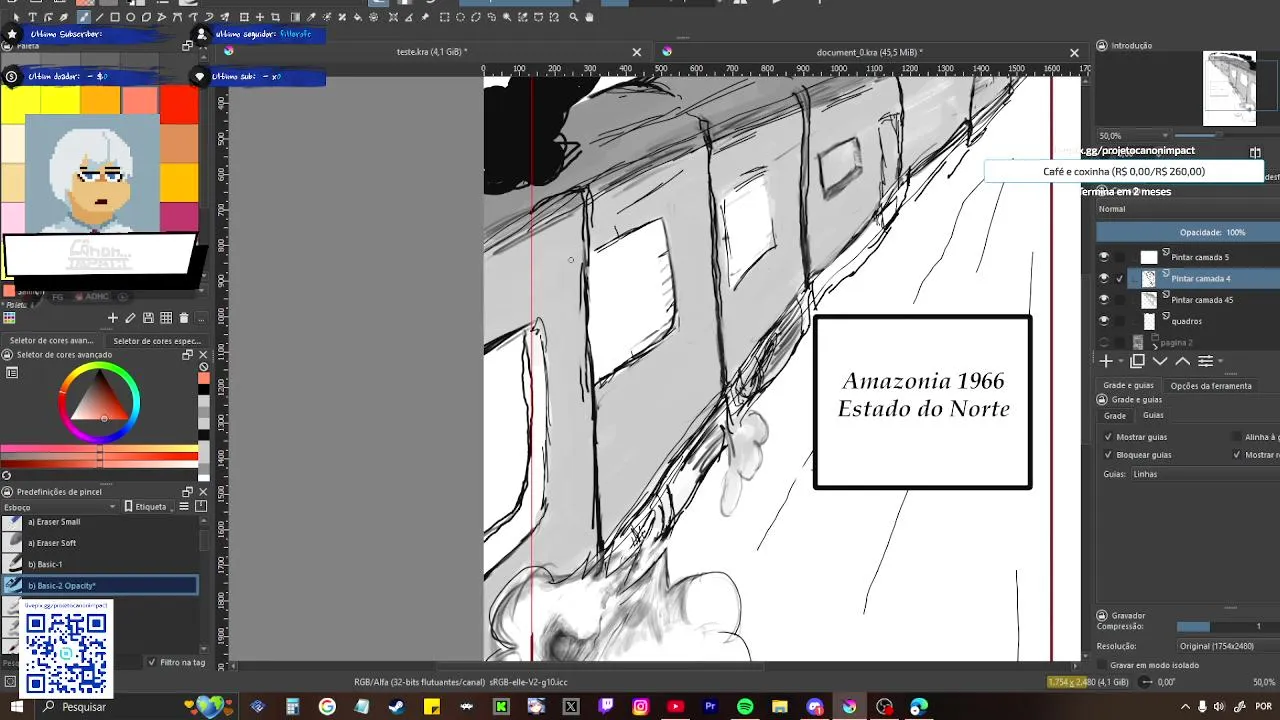Open the Resolução Original dropdown
Screen dimensions: 1280x720
(x=1228, y=646)
